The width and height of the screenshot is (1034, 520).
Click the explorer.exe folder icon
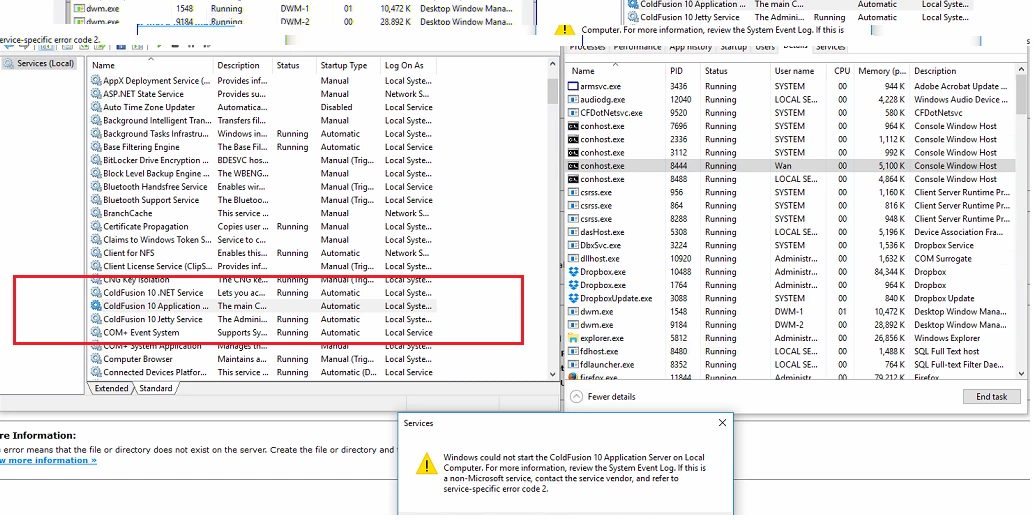pos(573,338)
